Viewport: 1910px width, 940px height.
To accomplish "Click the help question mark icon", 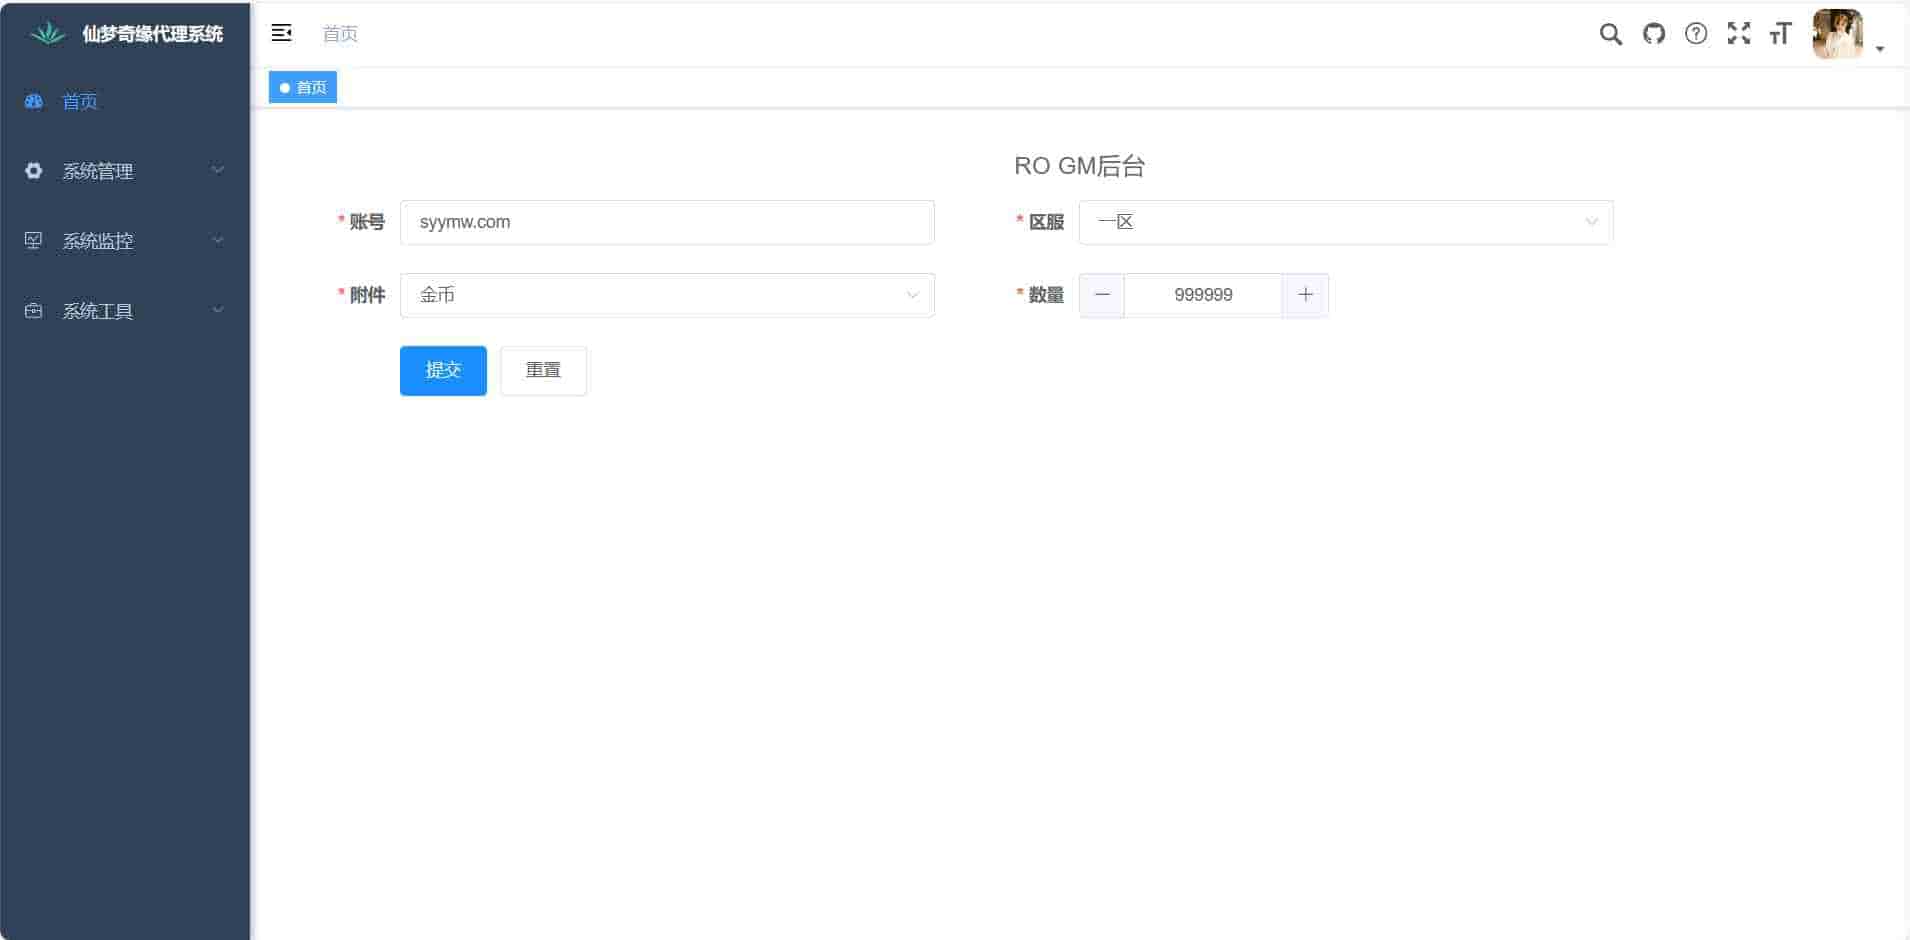I will point(1696,34).
